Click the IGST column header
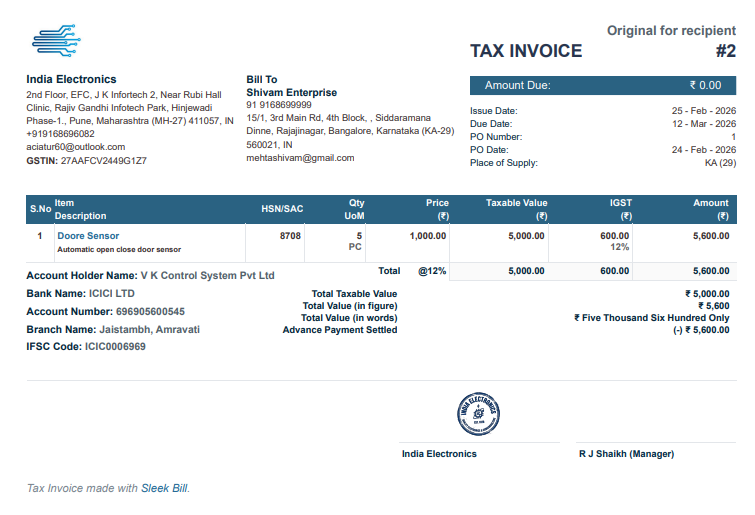The width and height of the screenshot is (755, 515). point(621,209)
